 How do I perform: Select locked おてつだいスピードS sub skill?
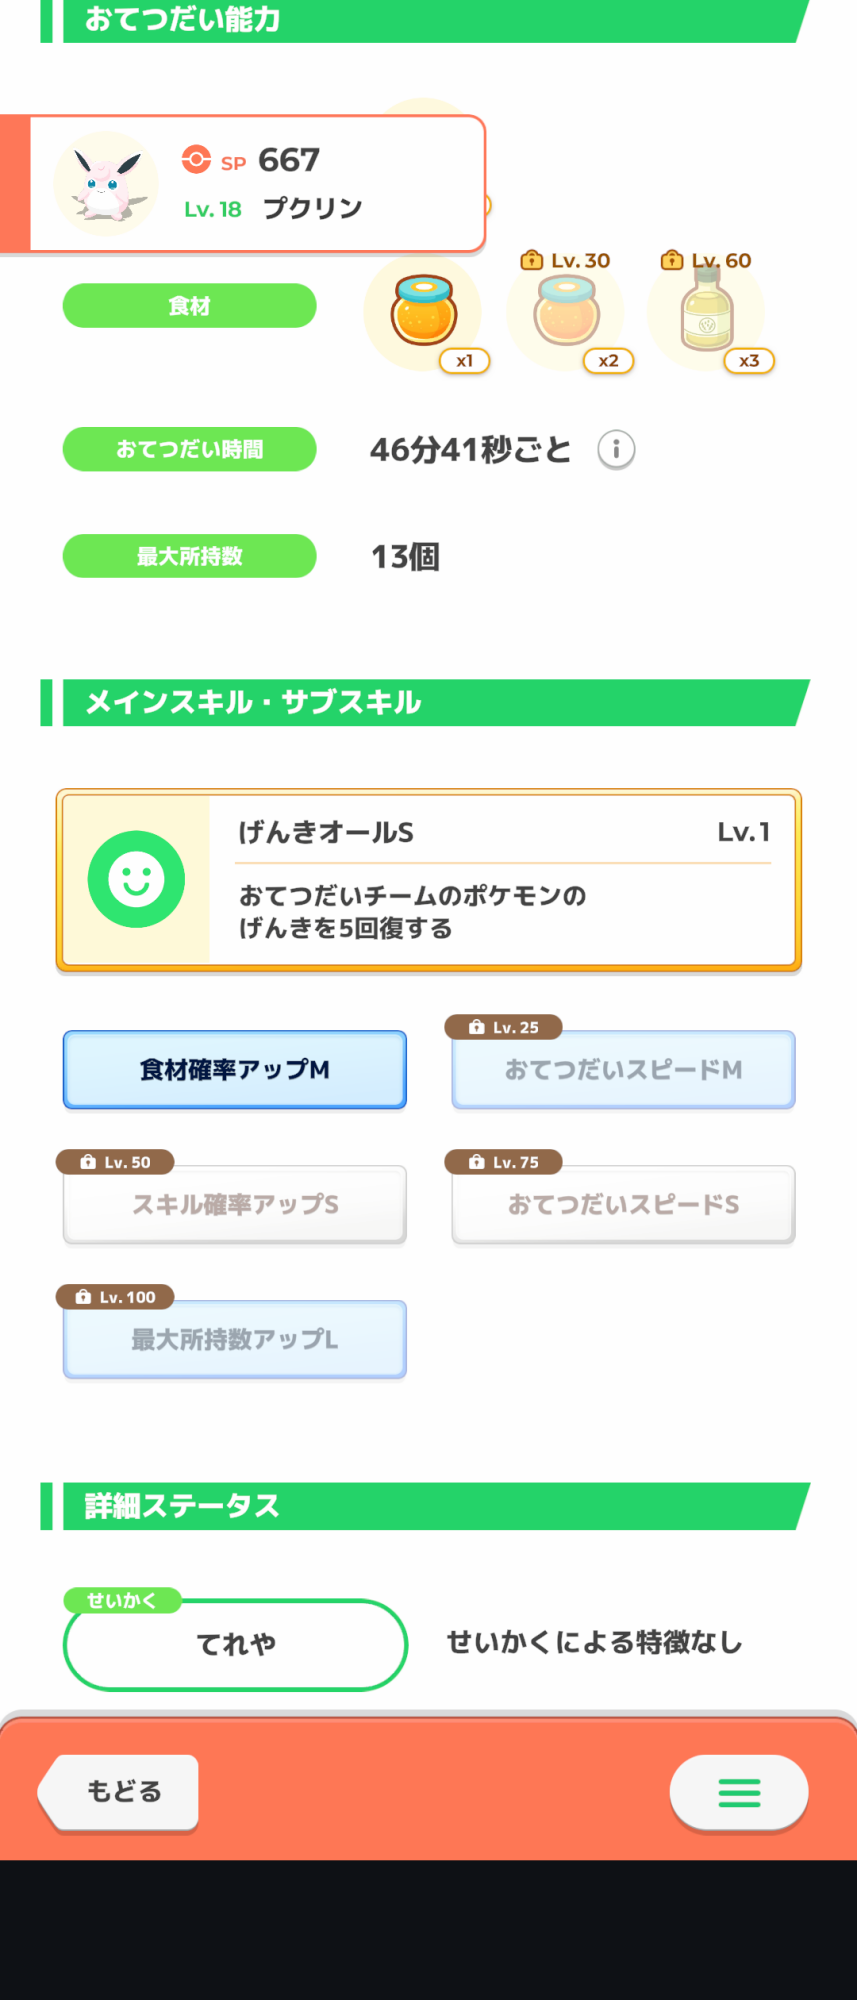point(623,1205)
